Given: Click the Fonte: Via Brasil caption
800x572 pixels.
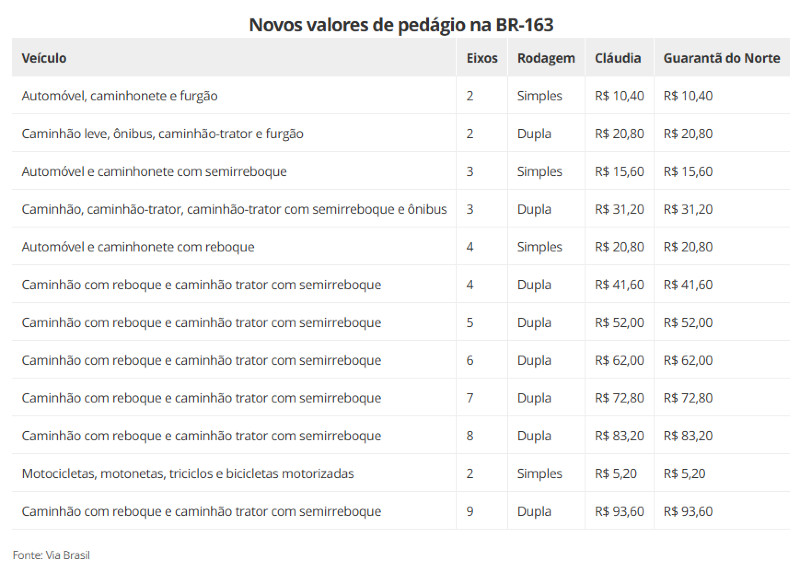Looking at the screenshot, I should point(51,555).
